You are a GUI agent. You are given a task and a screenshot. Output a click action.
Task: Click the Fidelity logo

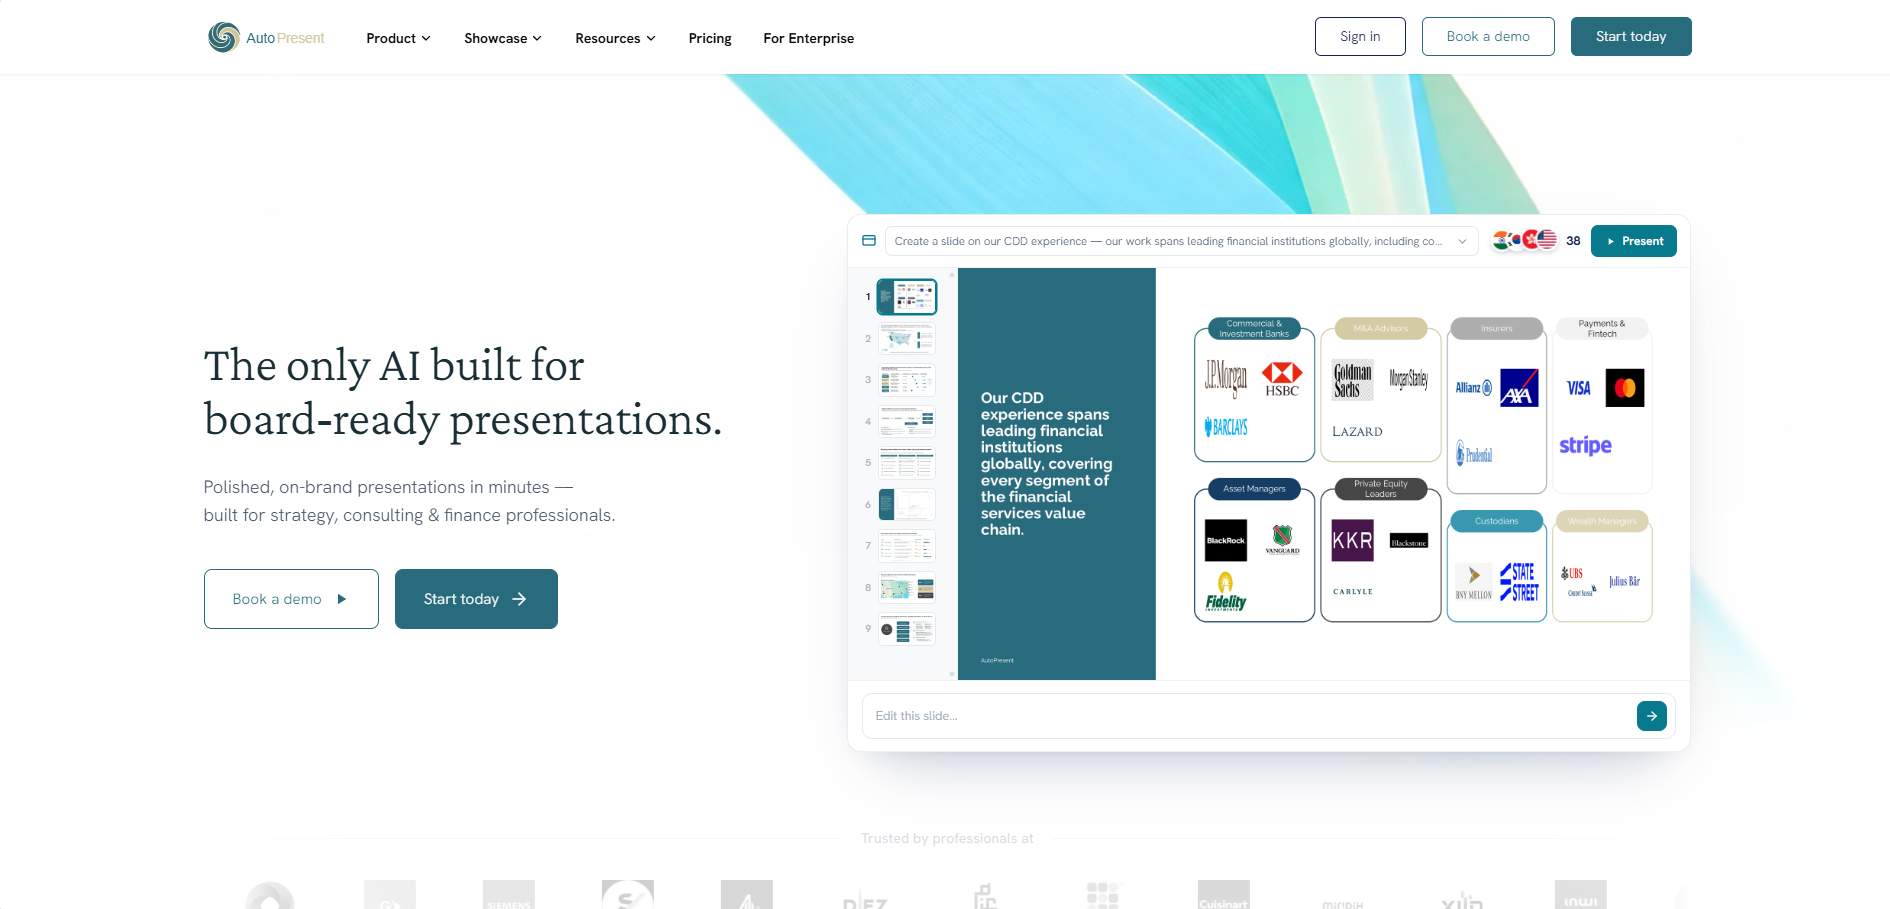click(x=1226, y=591)
